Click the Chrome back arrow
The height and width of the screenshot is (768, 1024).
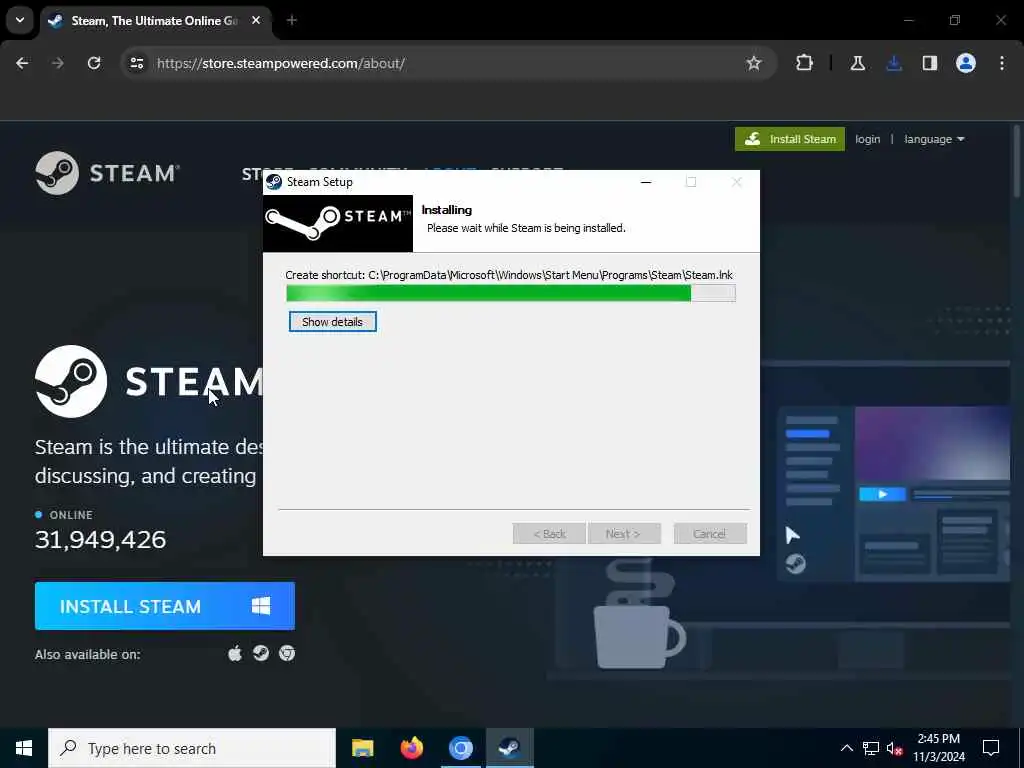click(22, 63)
